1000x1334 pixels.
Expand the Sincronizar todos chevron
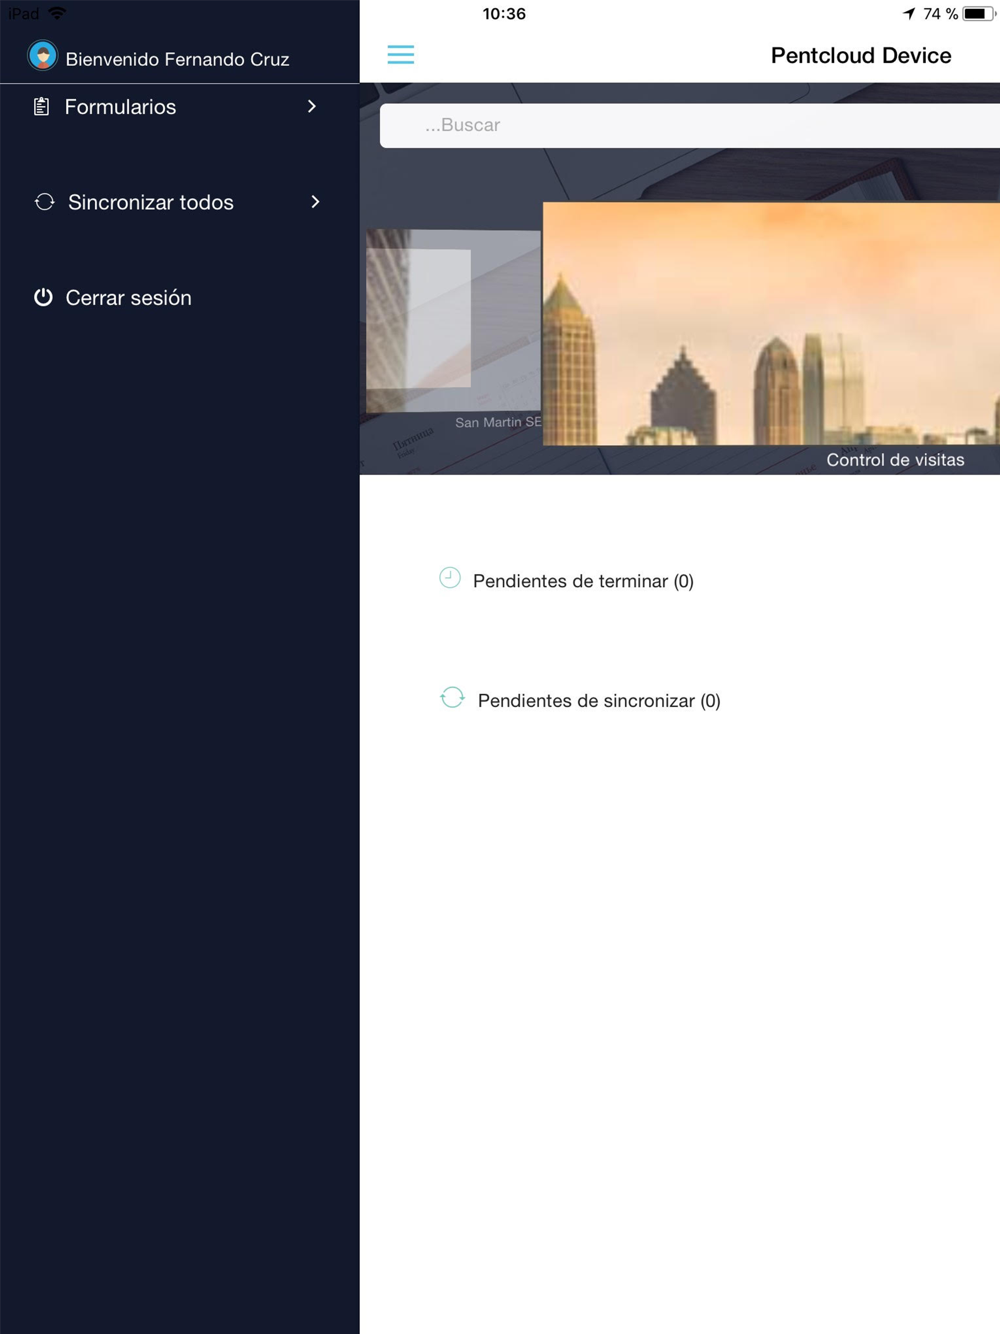[x=315, y=202]
